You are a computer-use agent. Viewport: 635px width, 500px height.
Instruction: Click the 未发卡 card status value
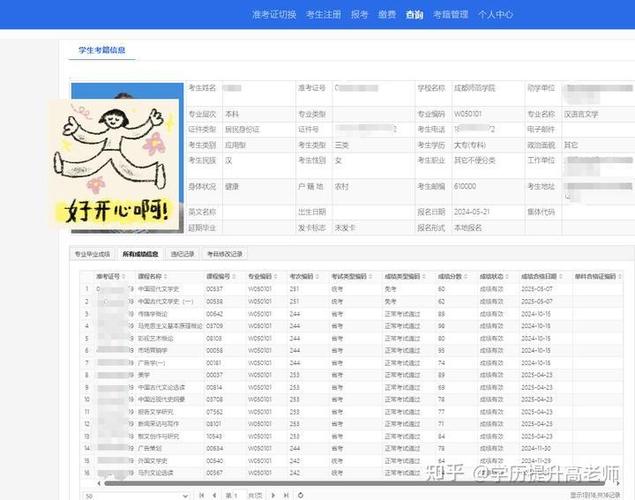pyautogui.click(x=345, y=228)
